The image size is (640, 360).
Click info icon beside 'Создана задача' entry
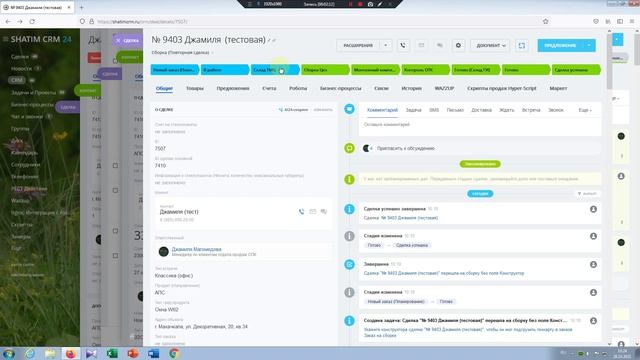[x=349, y=321]
